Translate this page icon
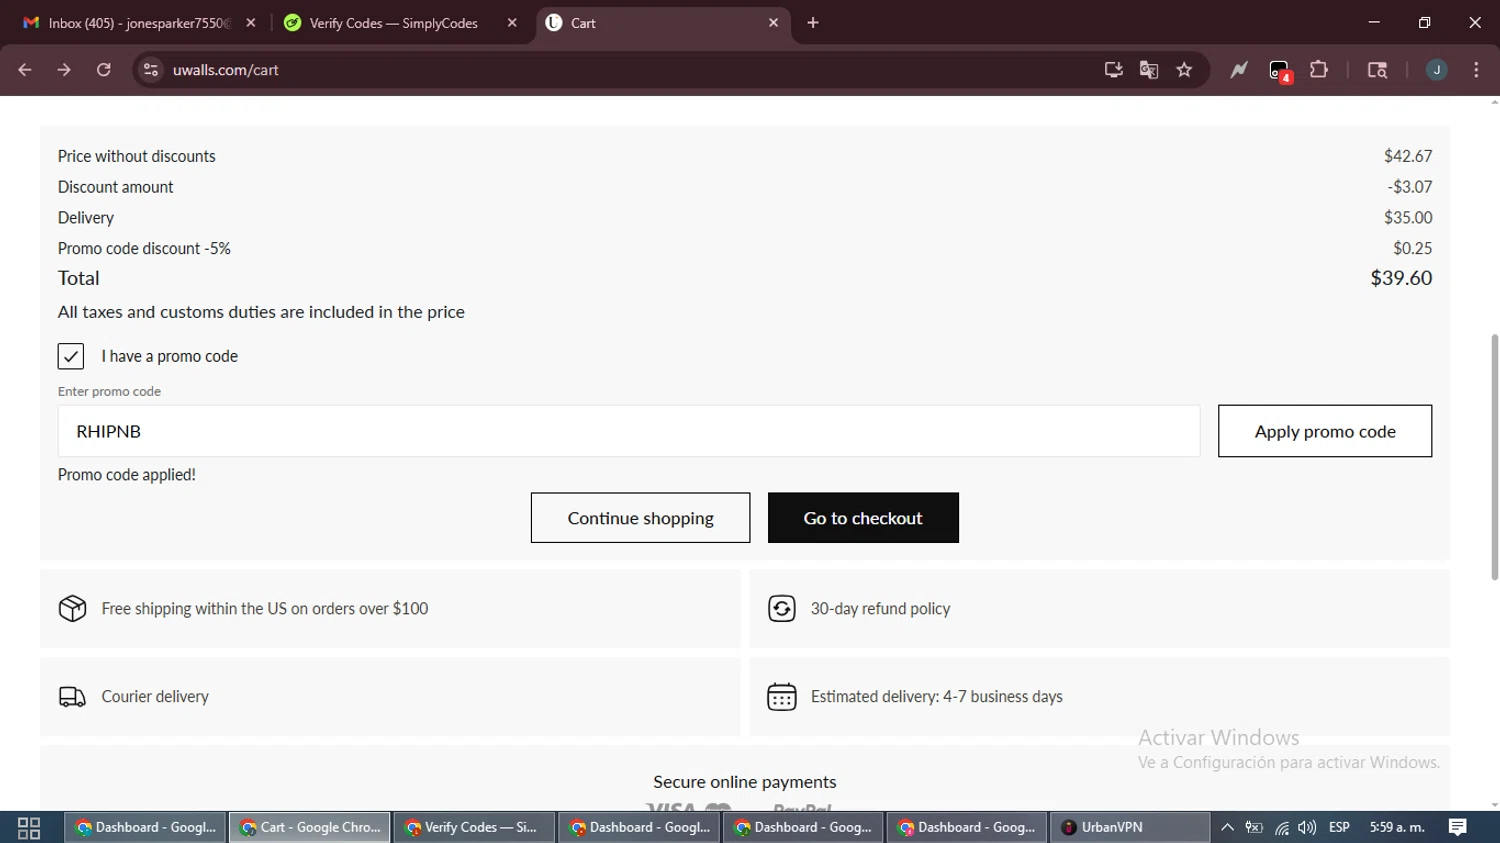 (1149, 70)
